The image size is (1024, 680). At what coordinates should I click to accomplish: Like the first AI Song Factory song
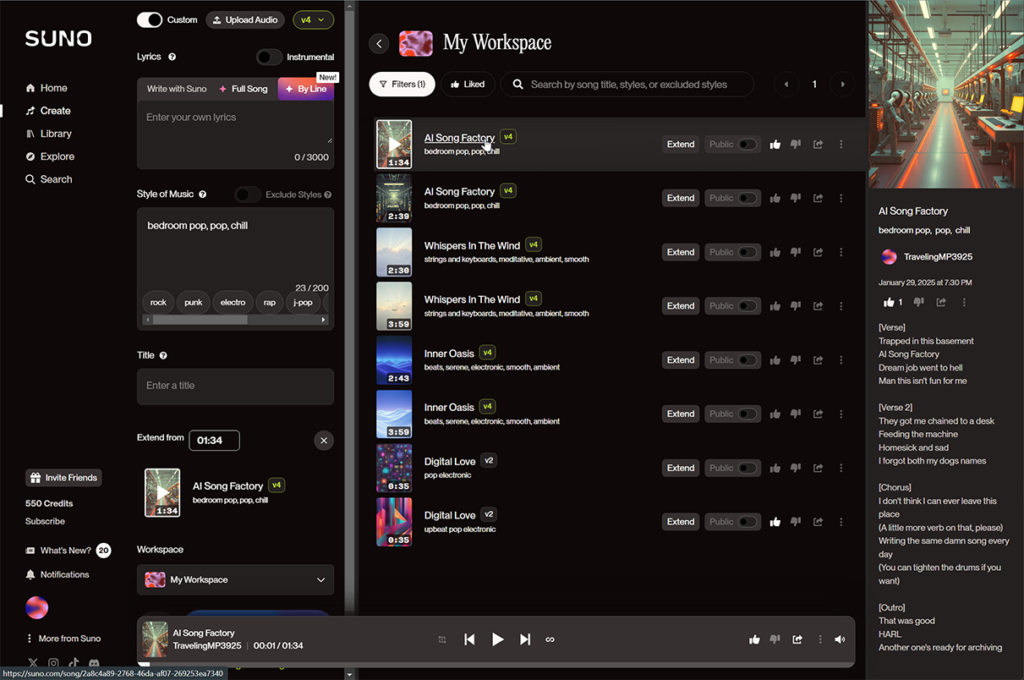[775, 144]
